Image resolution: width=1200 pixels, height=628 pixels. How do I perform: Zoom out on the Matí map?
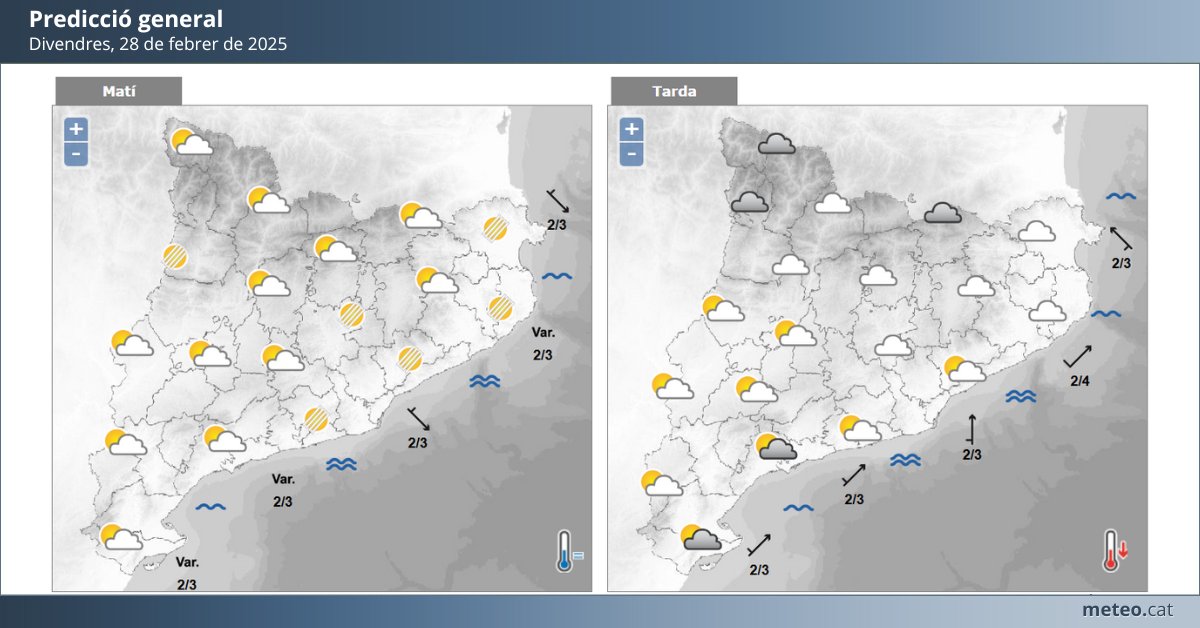point(76,154)
